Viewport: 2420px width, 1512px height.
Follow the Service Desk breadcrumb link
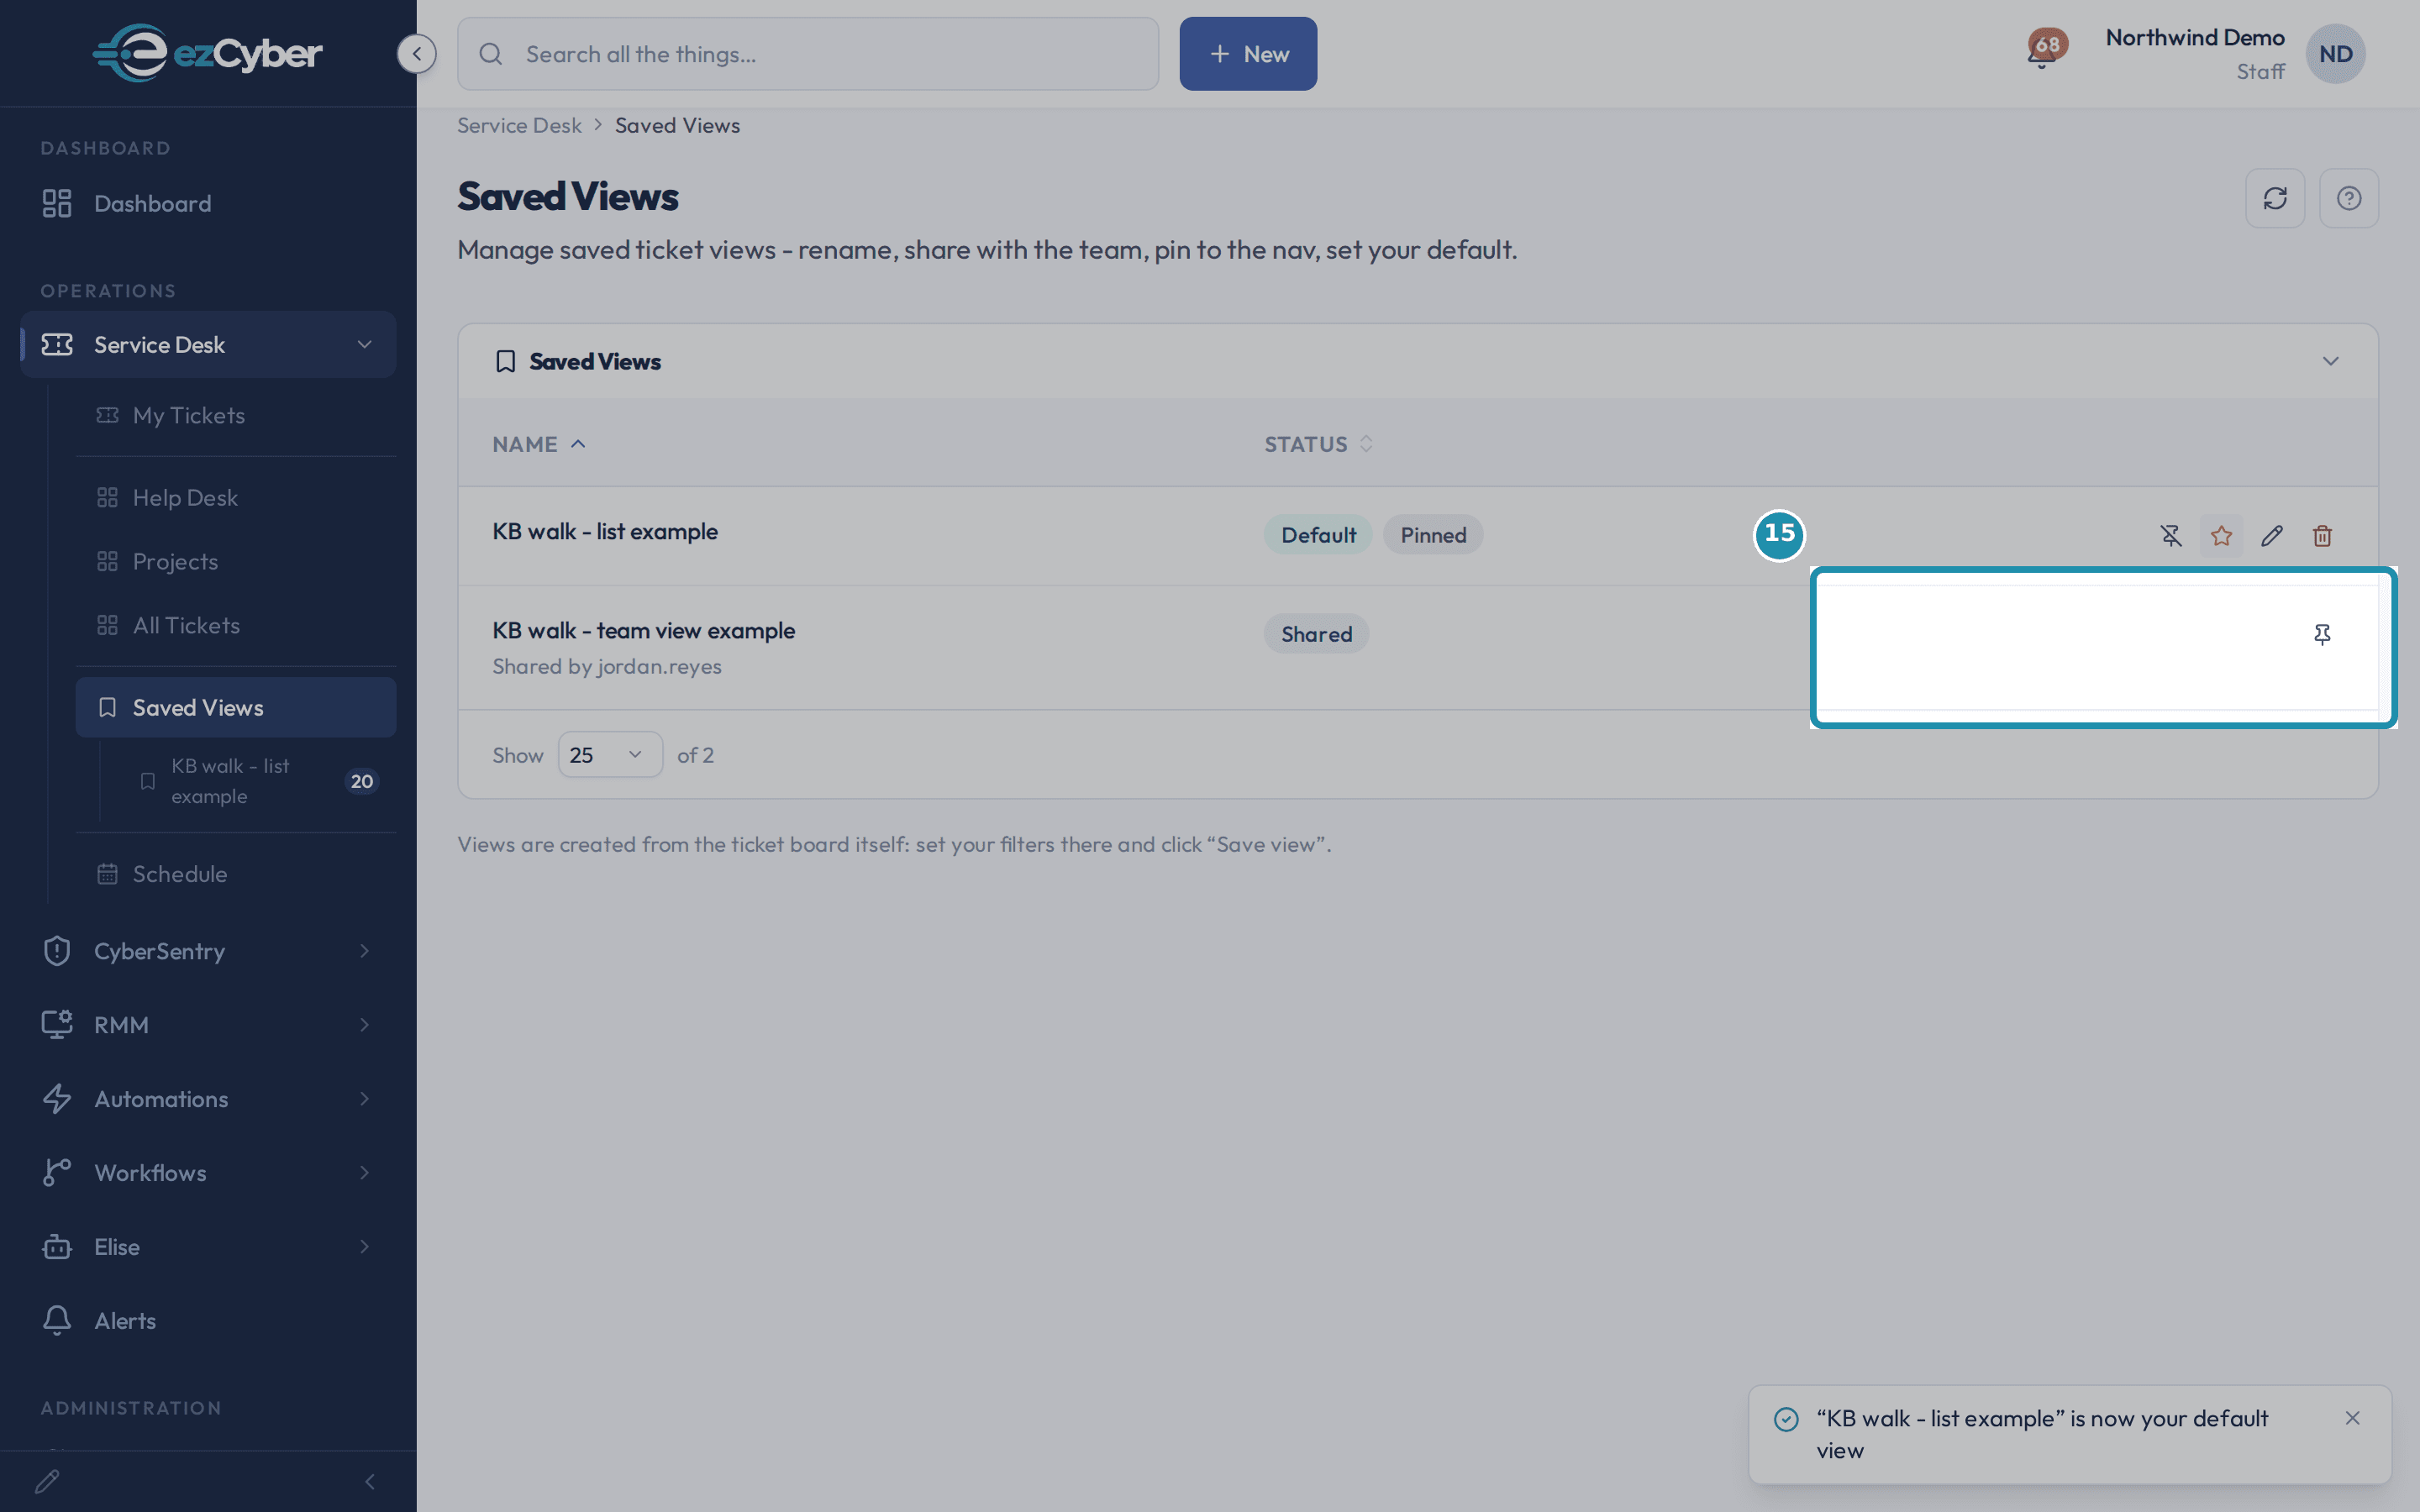point(519,125)
